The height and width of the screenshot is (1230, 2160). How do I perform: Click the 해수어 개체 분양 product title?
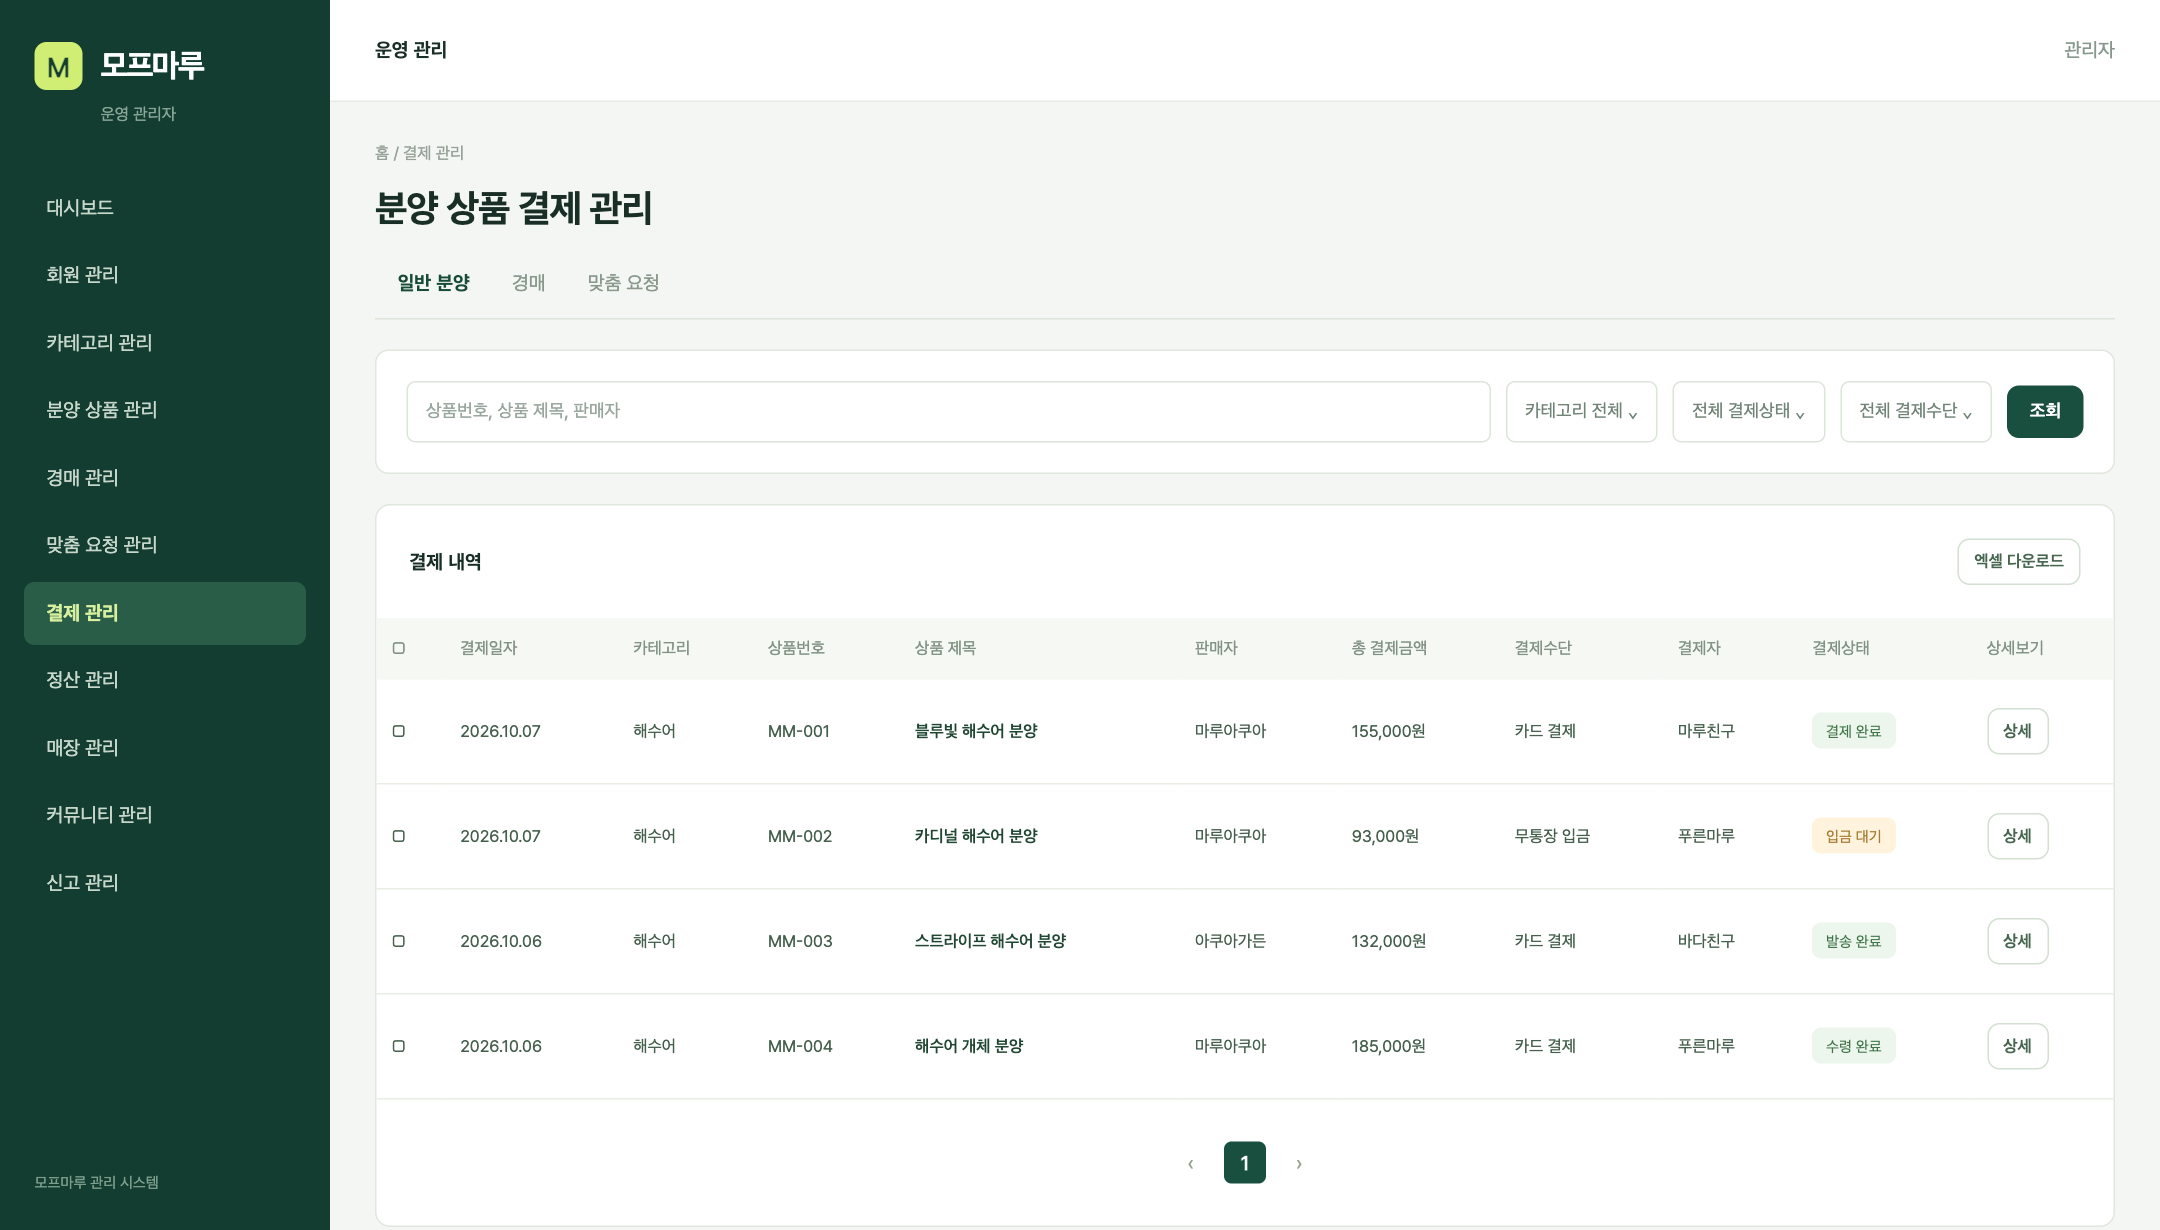pos(969,1046)
